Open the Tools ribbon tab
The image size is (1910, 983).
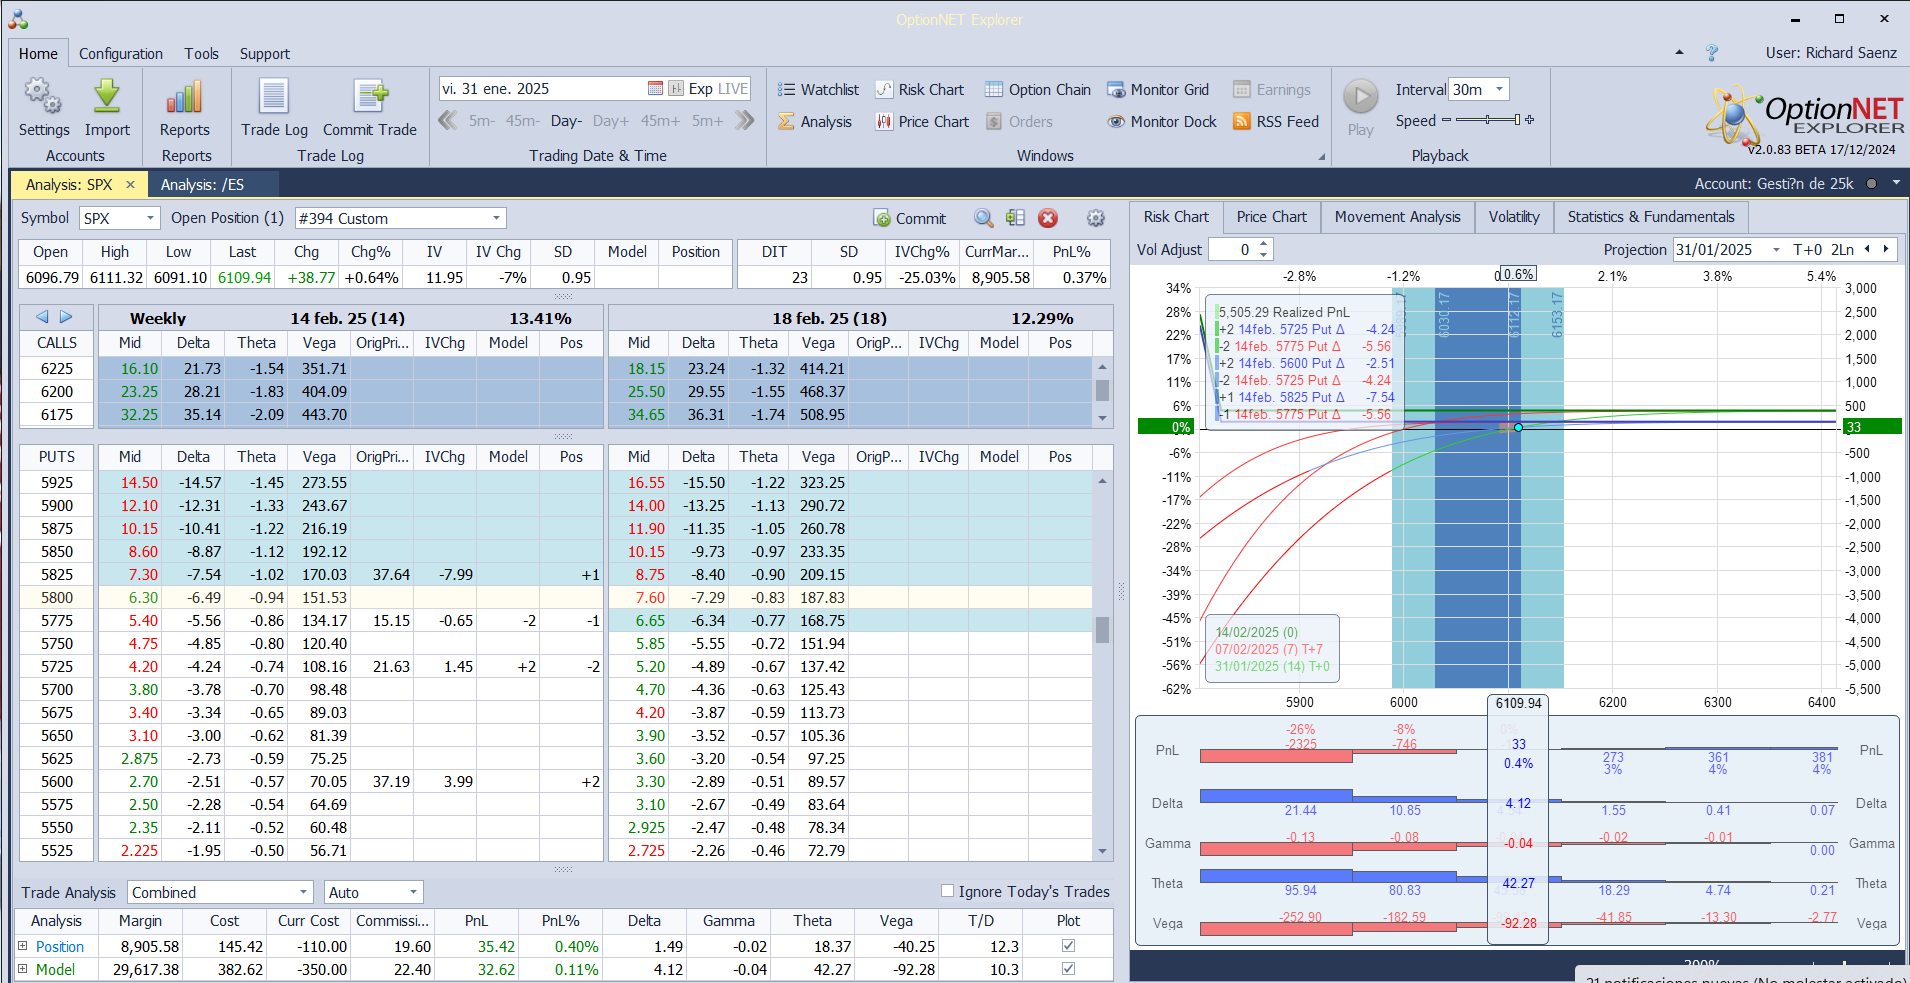(201, 54)
